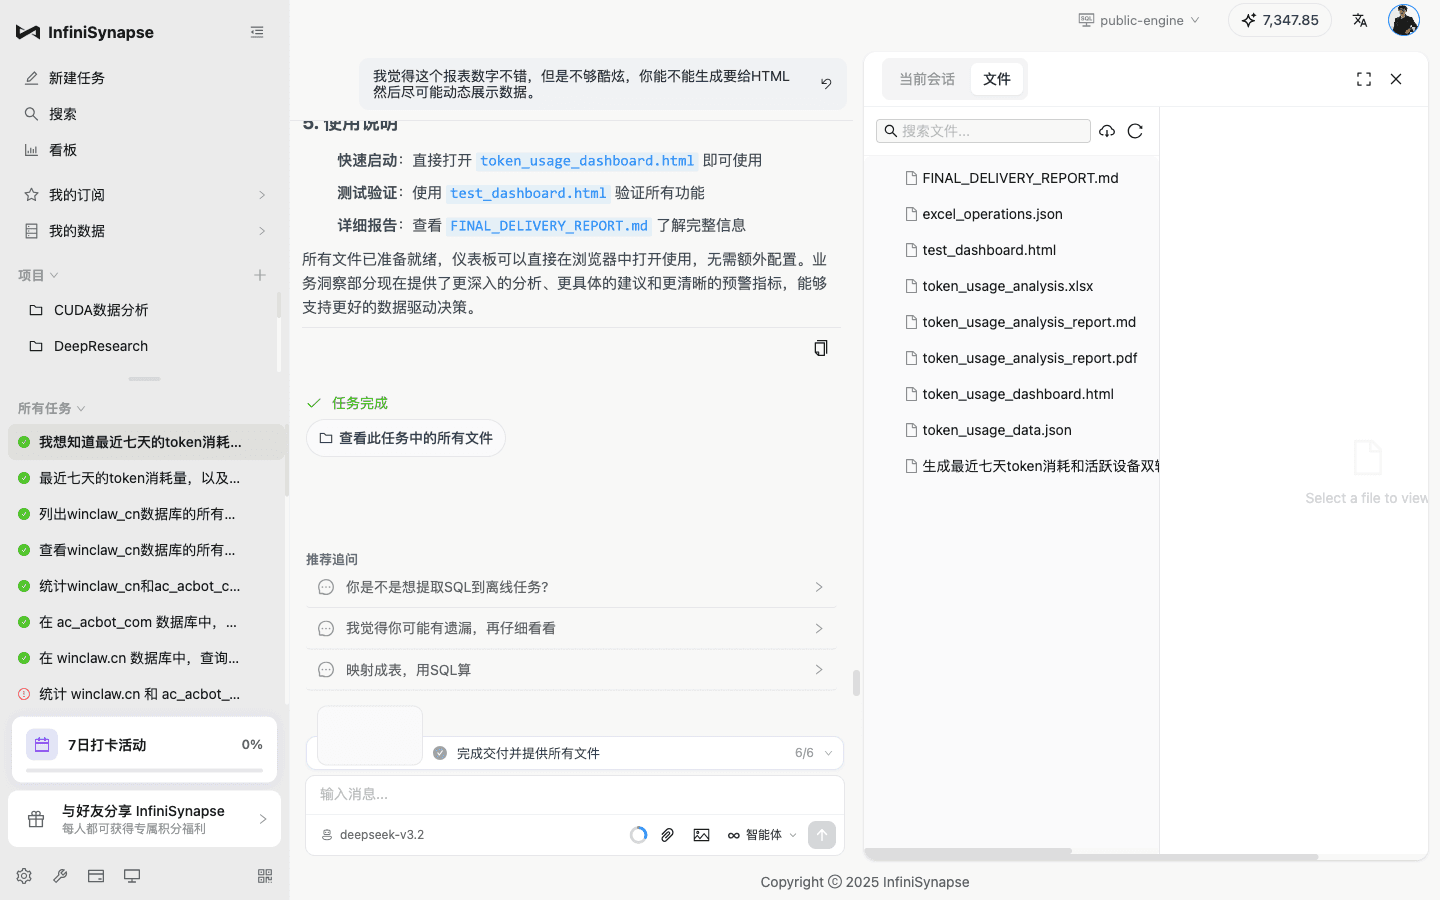Open the 智能体 agent mode dropdown
This screenshot has height=900, width=1440.
760,834
